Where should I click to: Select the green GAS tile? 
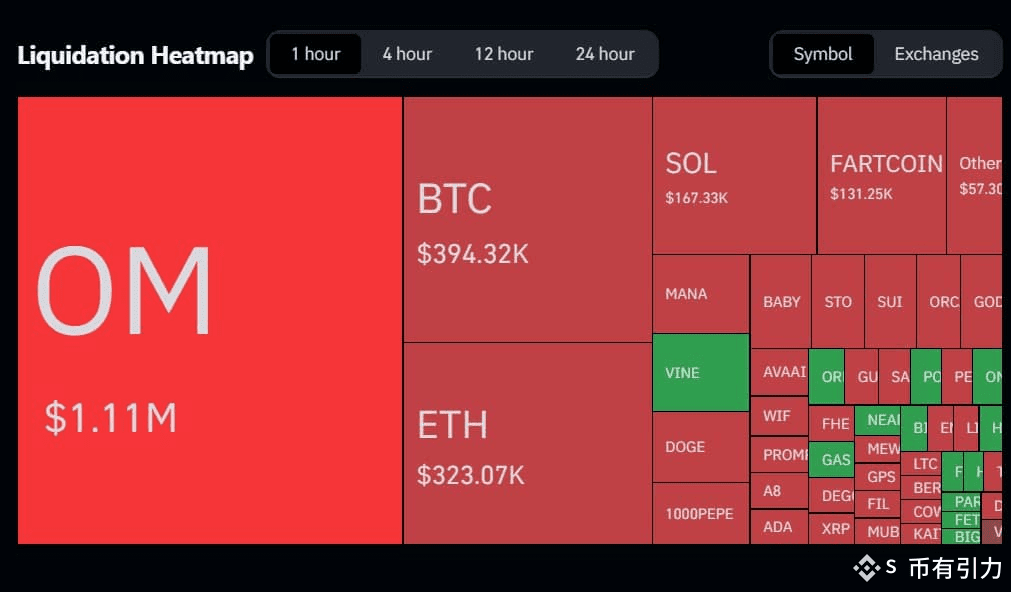pos(832,459)
